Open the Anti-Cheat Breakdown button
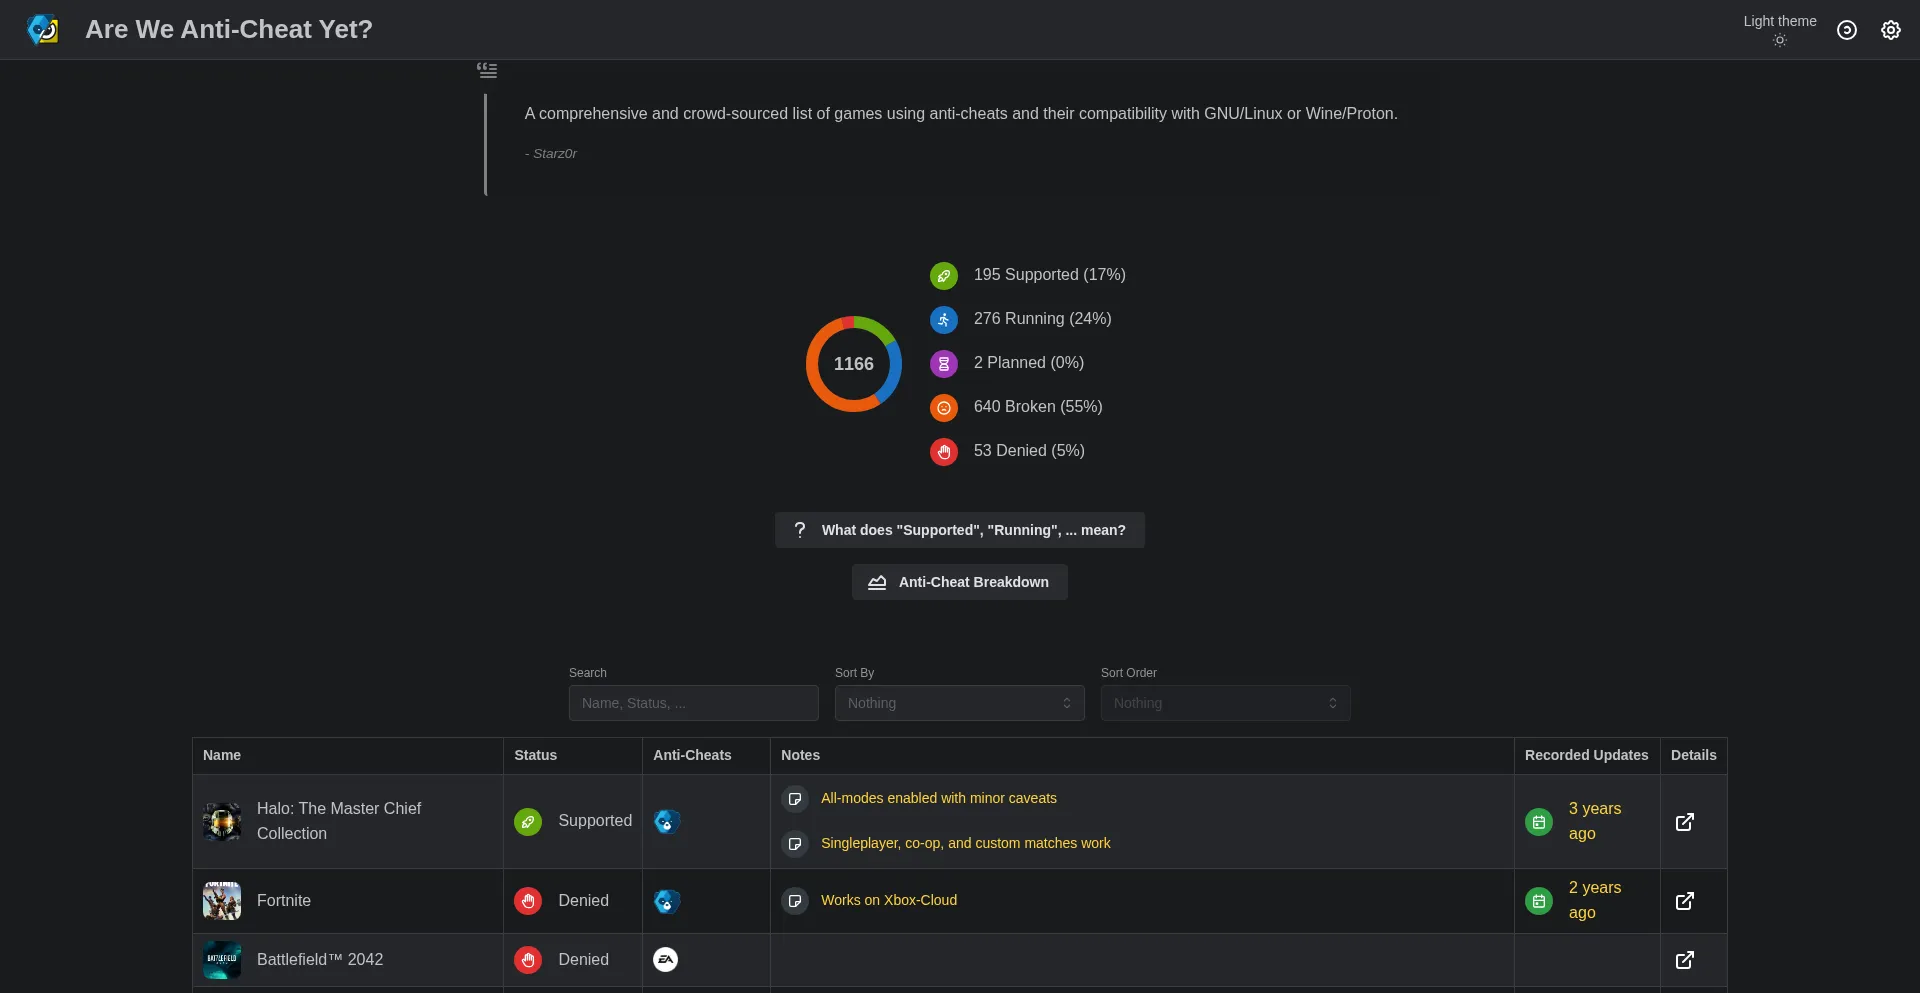This screenshot has height=993, width=1920. point(960,582)
